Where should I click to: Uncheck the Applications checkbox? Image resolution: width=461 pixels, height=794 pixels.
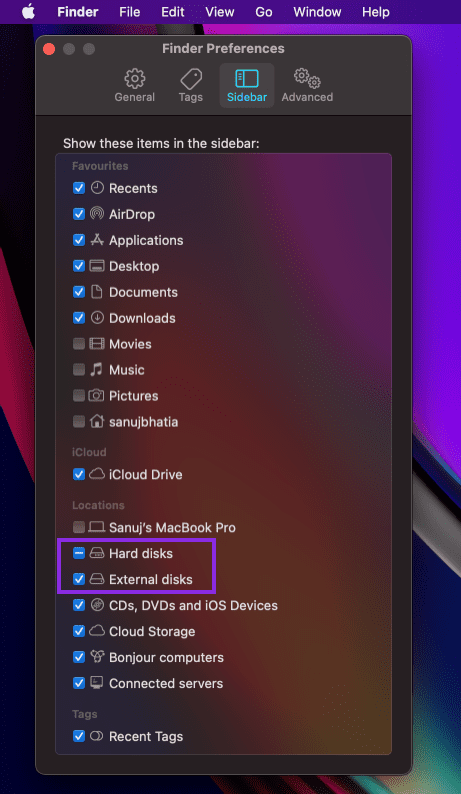point(79,240)
